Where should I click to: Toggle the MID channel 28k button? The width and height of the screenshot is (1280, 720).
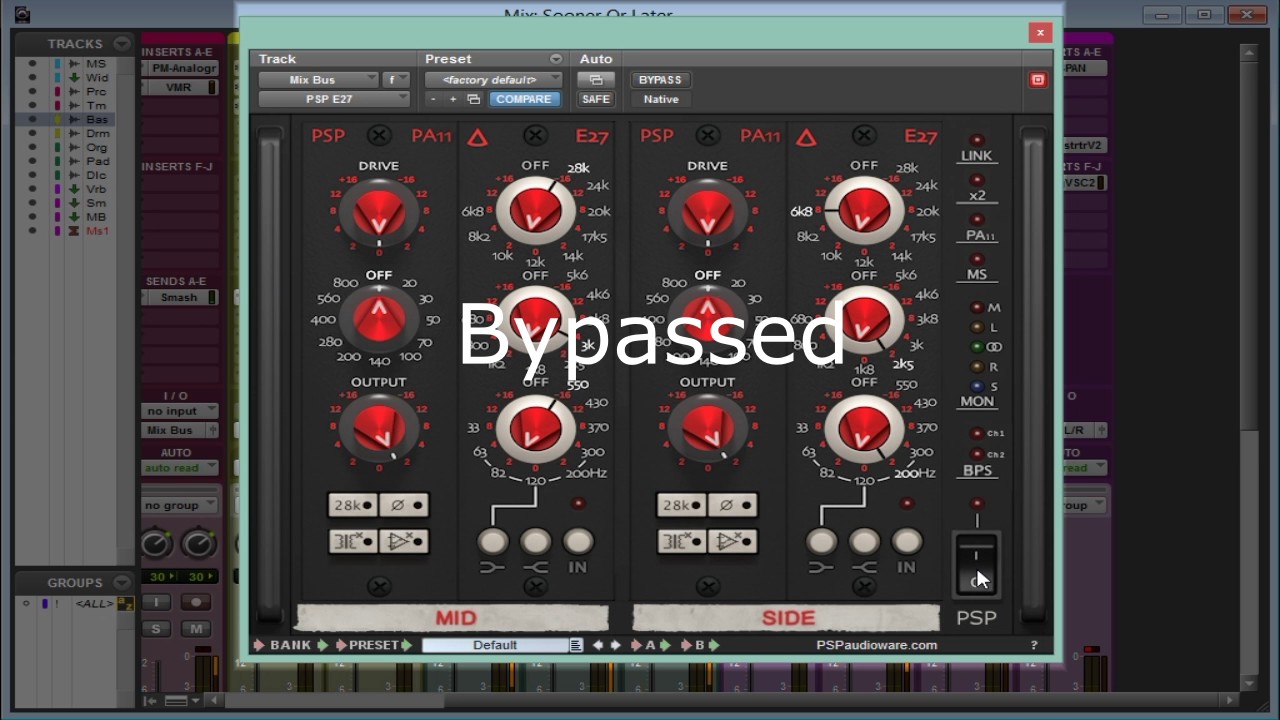[353, 505]
